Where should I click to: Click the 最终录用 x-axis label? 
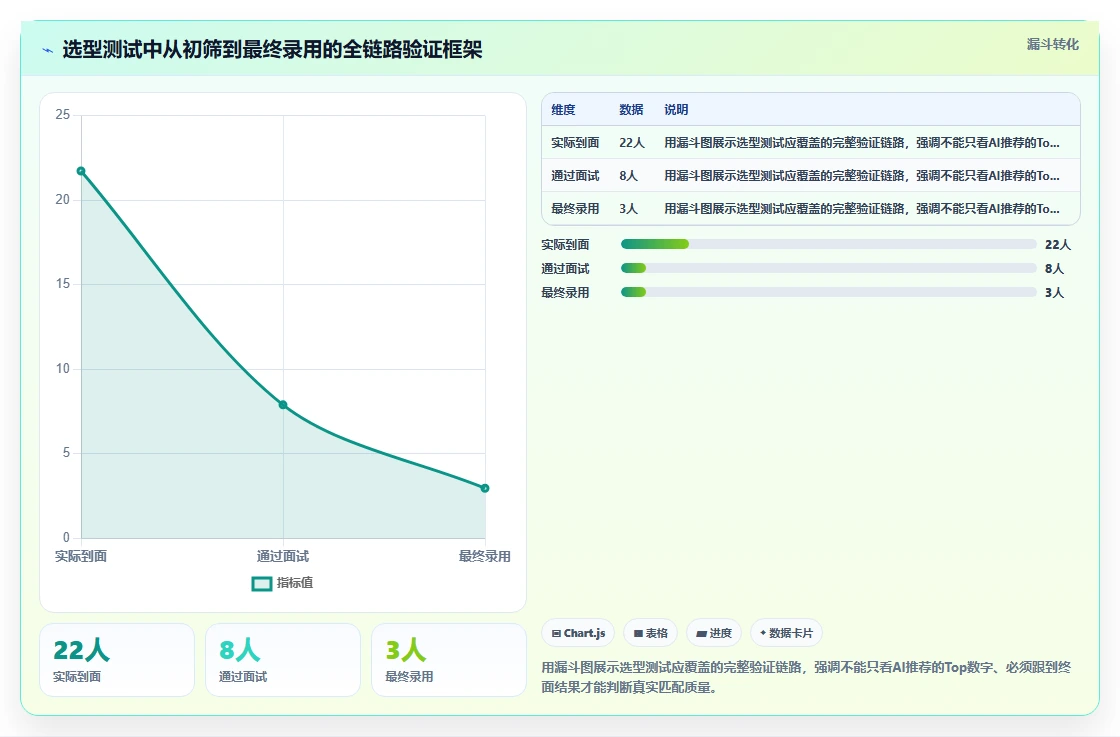[x=484, y=556]
